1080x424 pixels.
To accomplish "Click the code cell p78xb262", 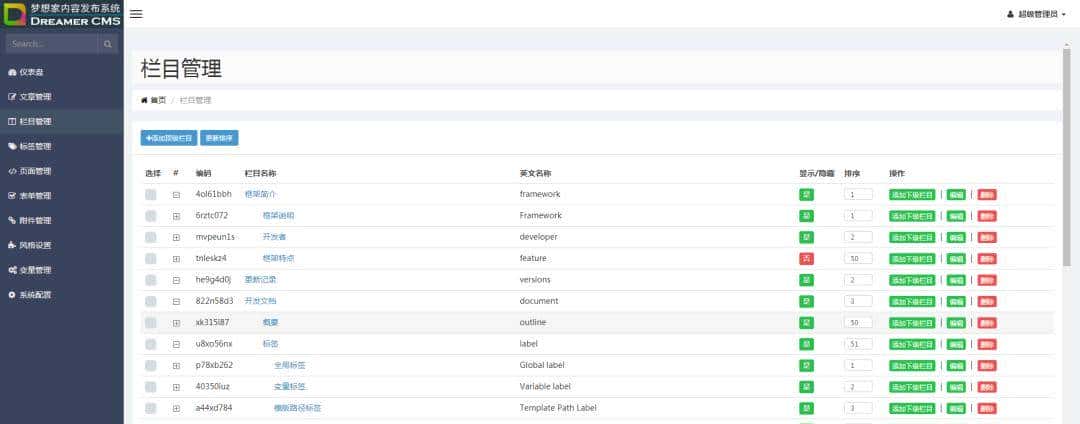I will [x=214, y=365].
